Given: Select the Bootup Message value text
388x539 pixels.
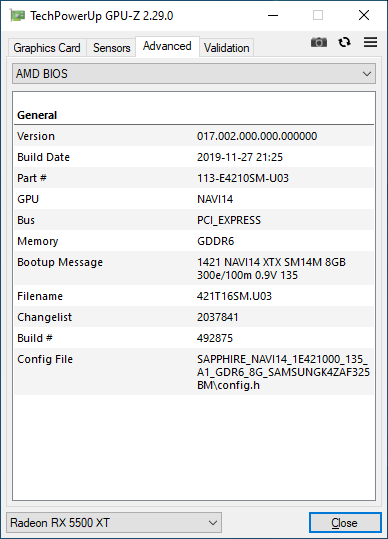Looking at the screenshot, I should pos(271,268).
